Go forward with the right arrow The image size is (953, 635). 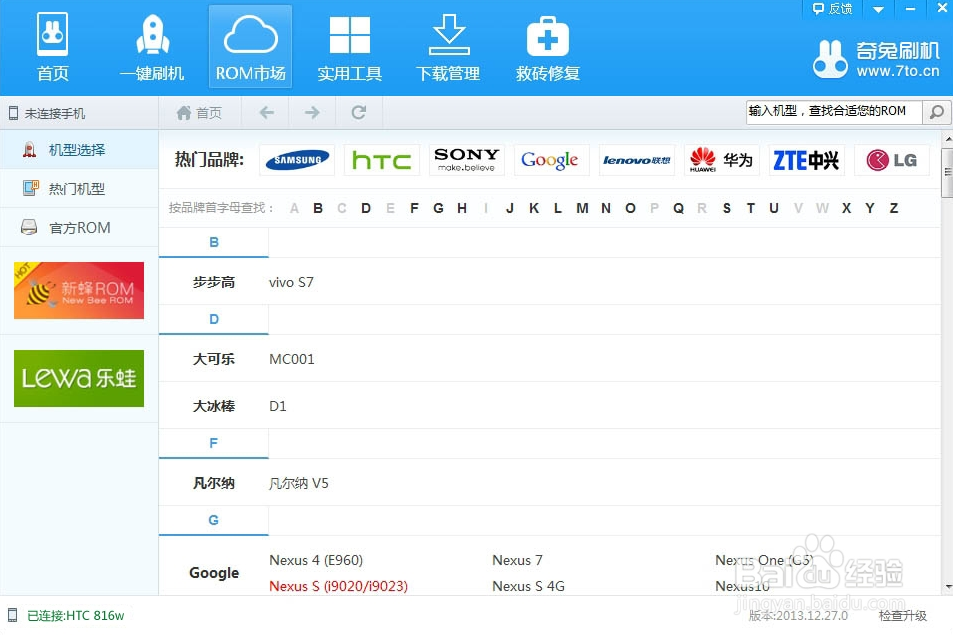pyautogui.click(x=312, y=112)
